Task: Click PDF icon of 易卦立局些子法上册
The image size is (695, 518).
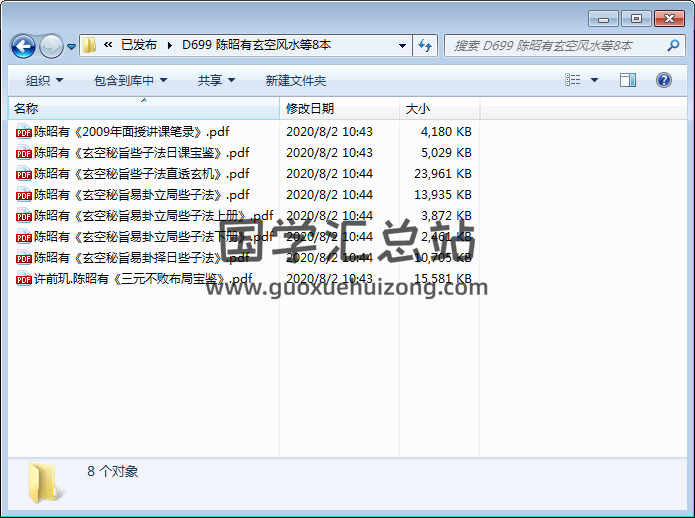Action: tap(23, 215)
